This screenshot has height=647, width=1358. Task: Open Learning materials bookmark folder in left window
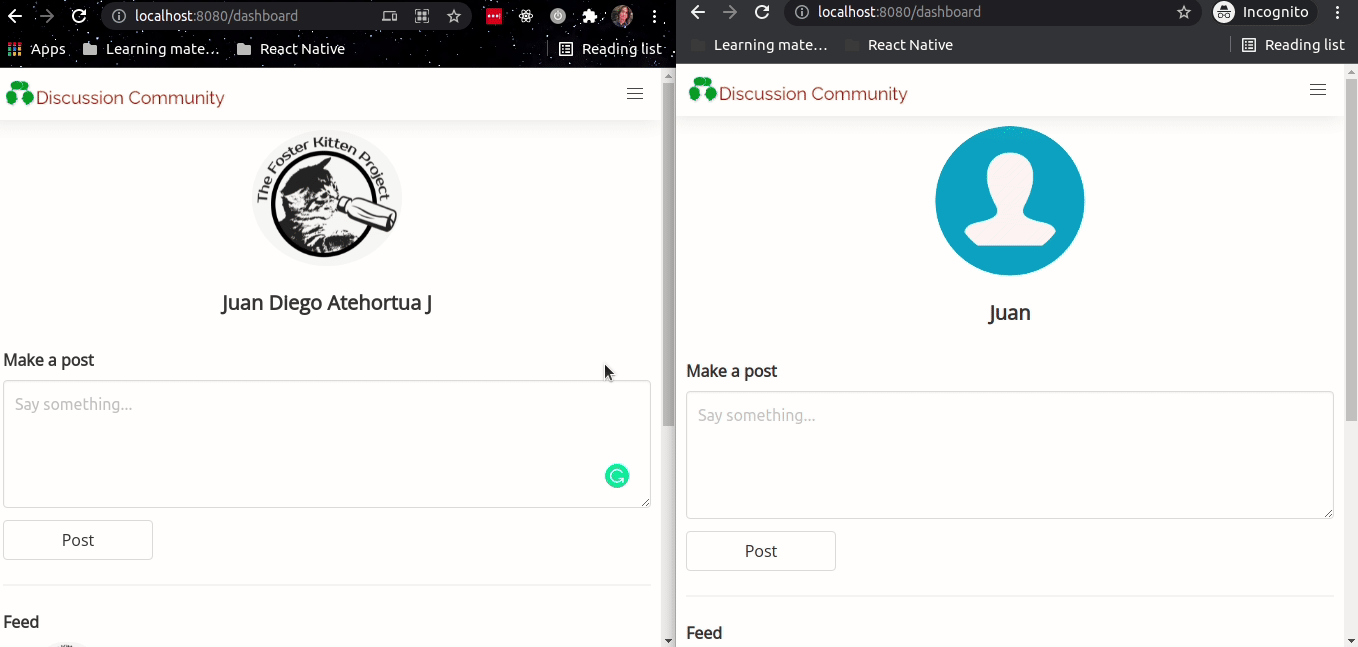tap(151, 49)
